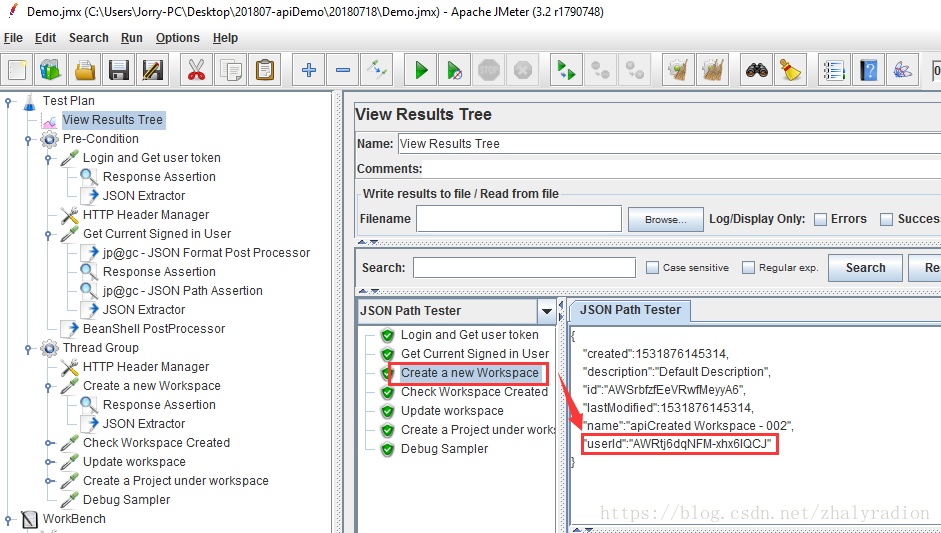
Task: Click the Stop test icon
Action: tap(489, 70)
